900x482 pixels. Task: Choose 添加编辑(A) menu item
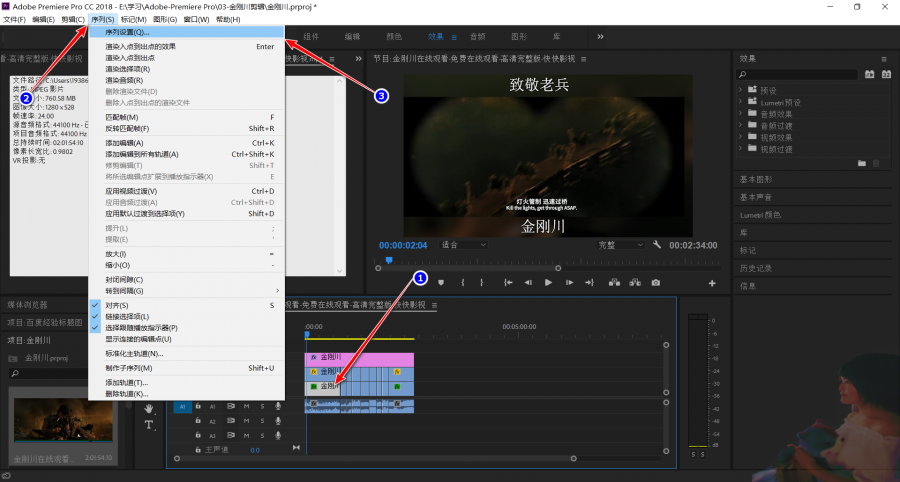point(187,143)
